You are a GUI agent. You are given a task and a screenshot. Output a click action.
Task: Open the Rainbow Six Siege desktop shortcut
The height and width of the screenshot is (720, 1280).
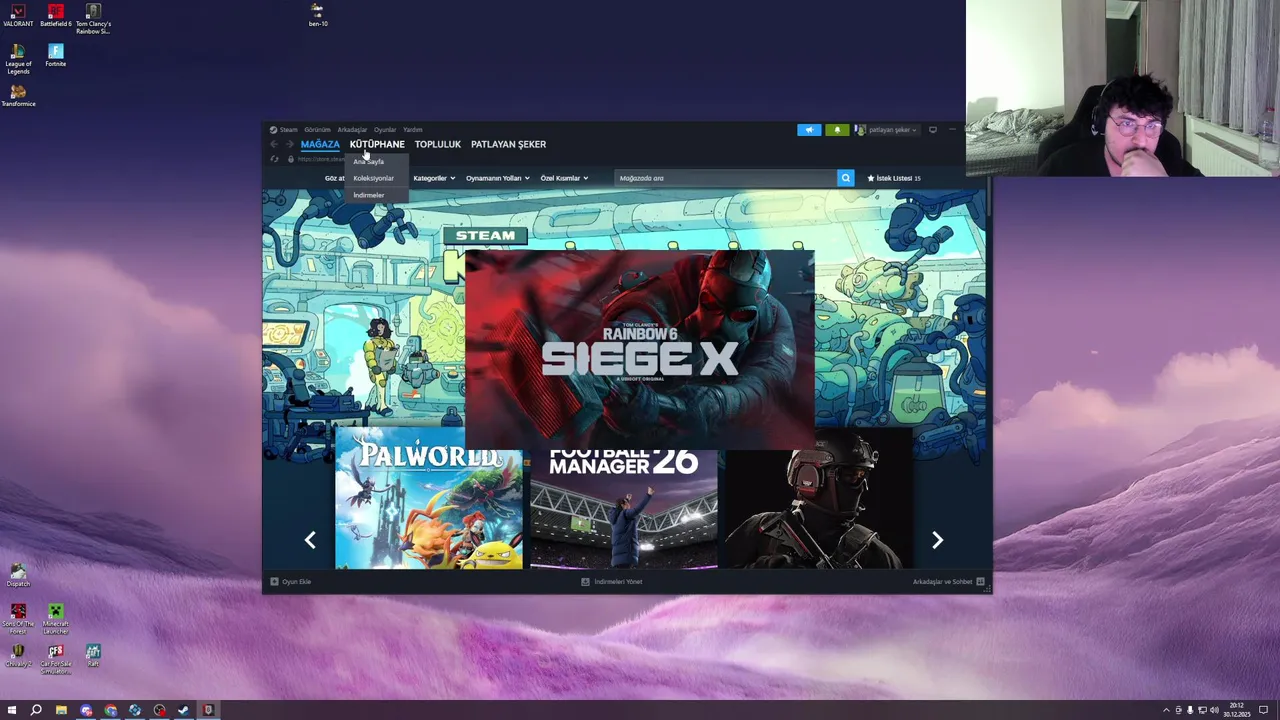(x=93, y=18)
